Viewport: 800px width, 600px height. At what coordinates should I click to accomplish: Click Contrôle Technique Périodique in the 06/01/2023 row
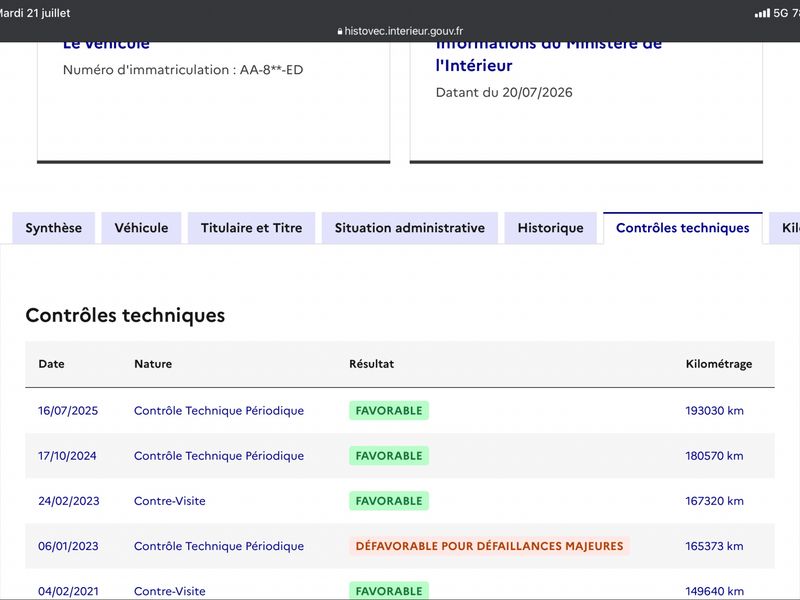click(219, 546)
